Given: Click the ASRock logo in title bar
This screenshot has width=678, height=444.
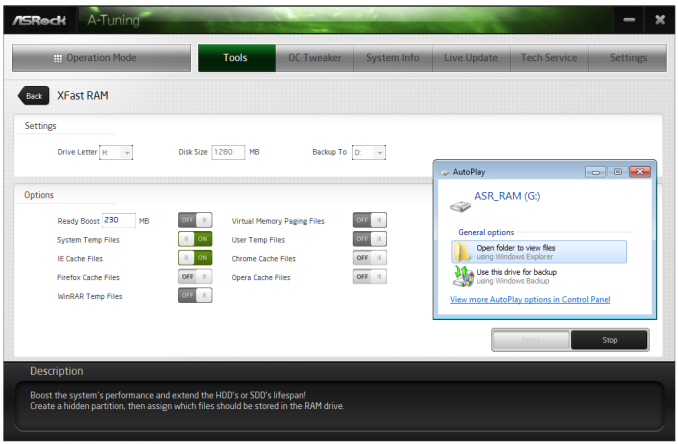Looking at the screenshot, I should [x=39, y=20].
